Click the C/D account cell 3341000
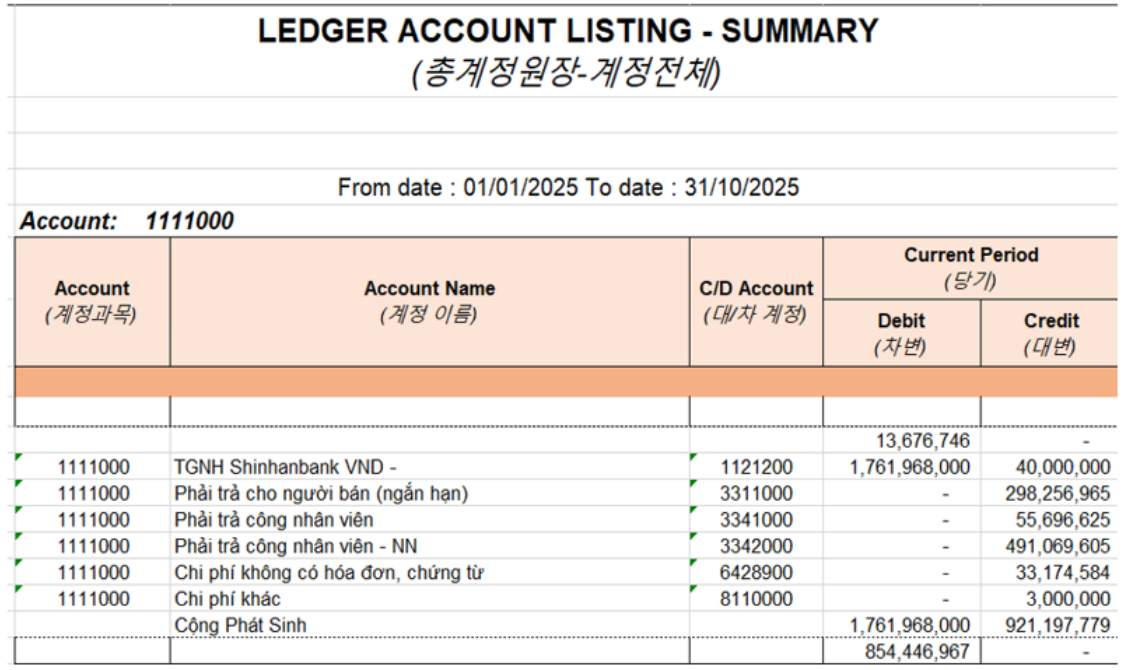 [756, 520]
